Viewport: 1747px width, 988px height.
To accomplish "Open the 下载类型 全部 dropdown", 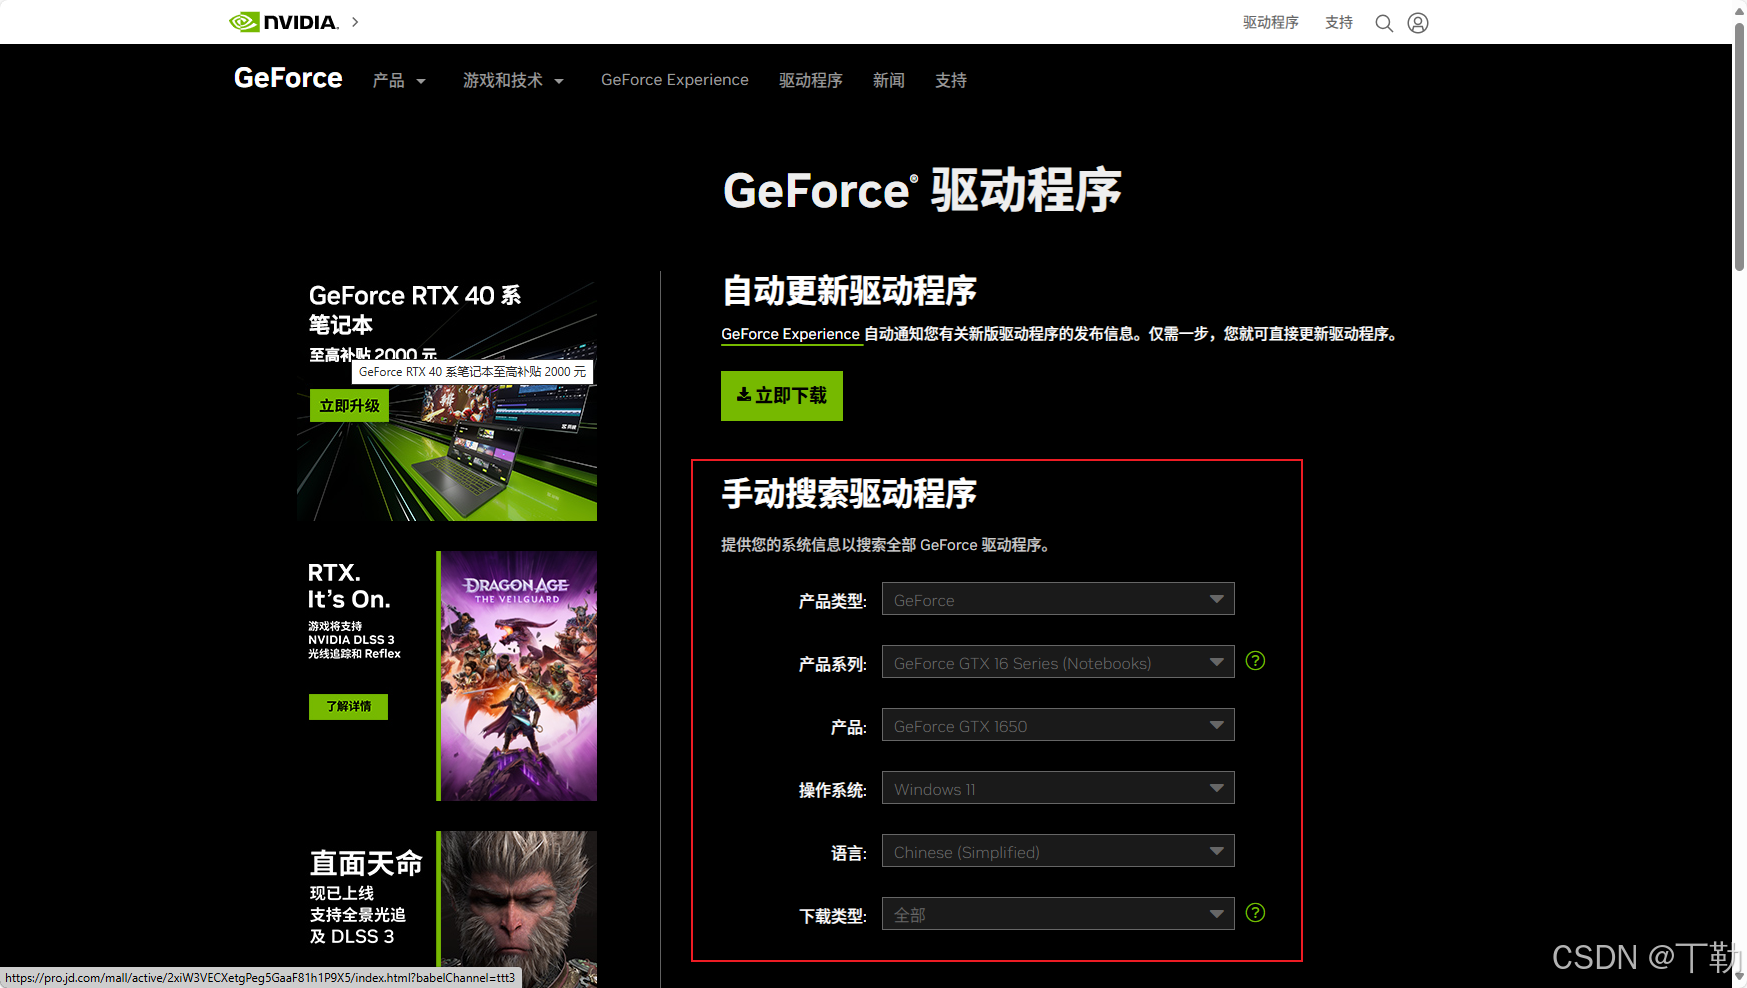I will (x=1058, y=914).
